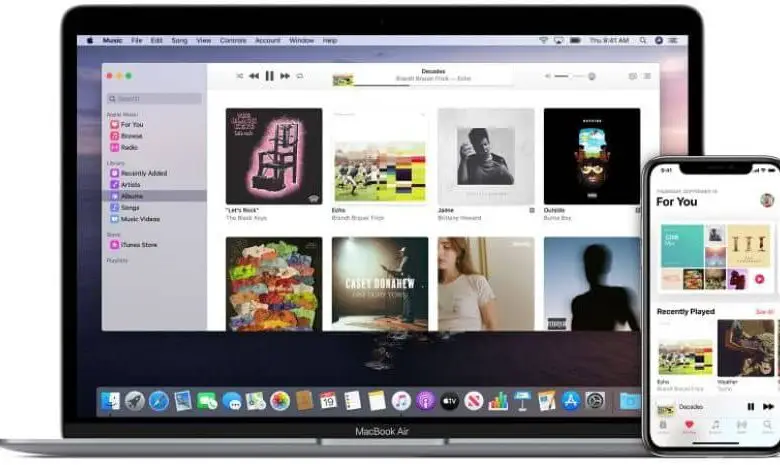
Task: Open the Edit menu
Action: [x=157, y=41]
